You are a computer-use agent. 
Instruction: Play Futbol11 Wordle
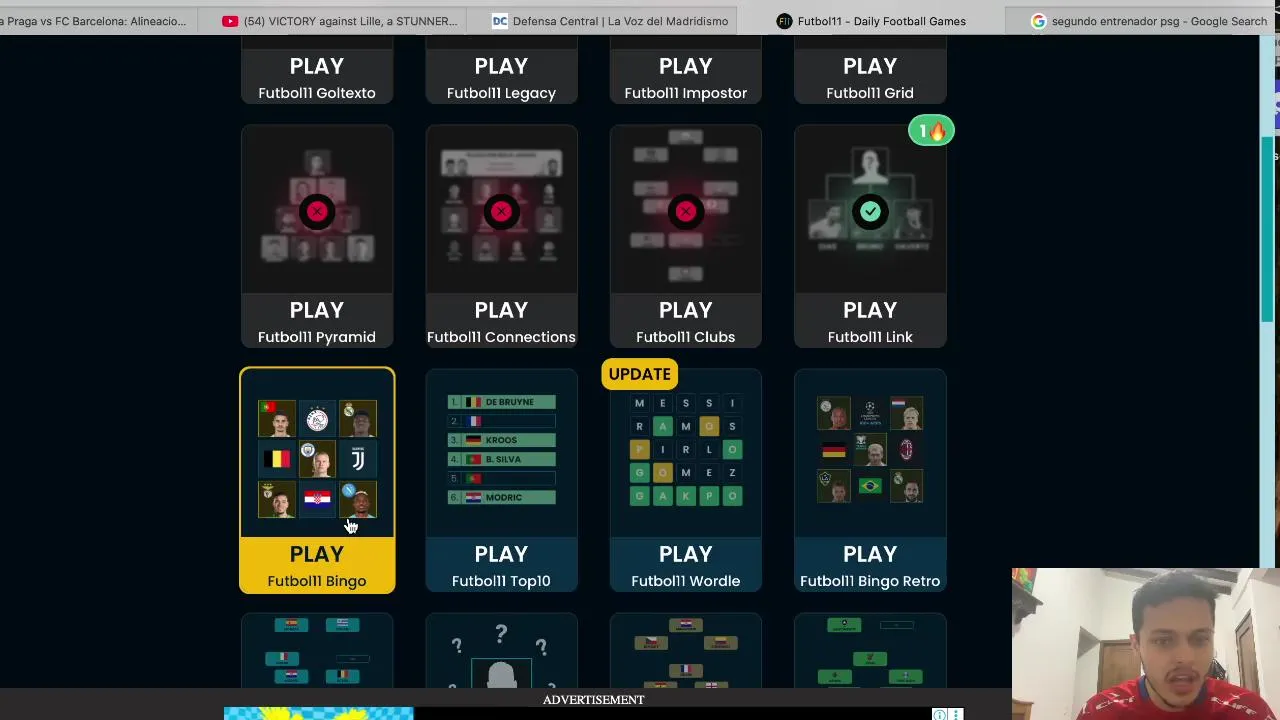[x=685, y=565]
